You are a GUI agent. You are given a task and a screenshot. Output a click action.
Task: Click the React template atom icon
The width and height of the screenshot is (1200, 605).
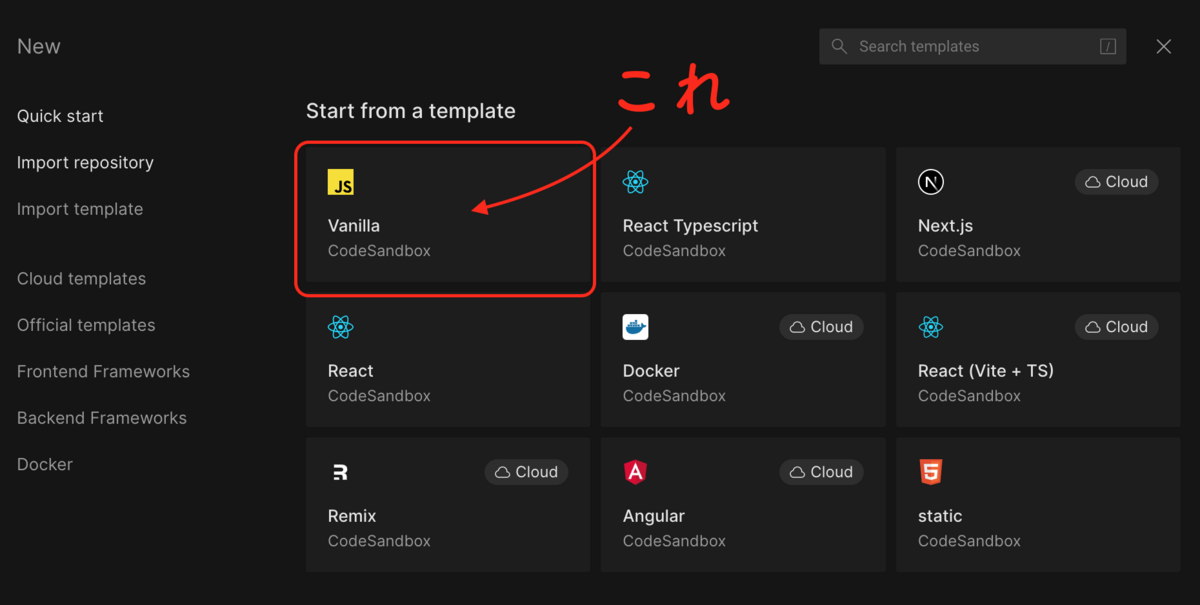point(341,326)
